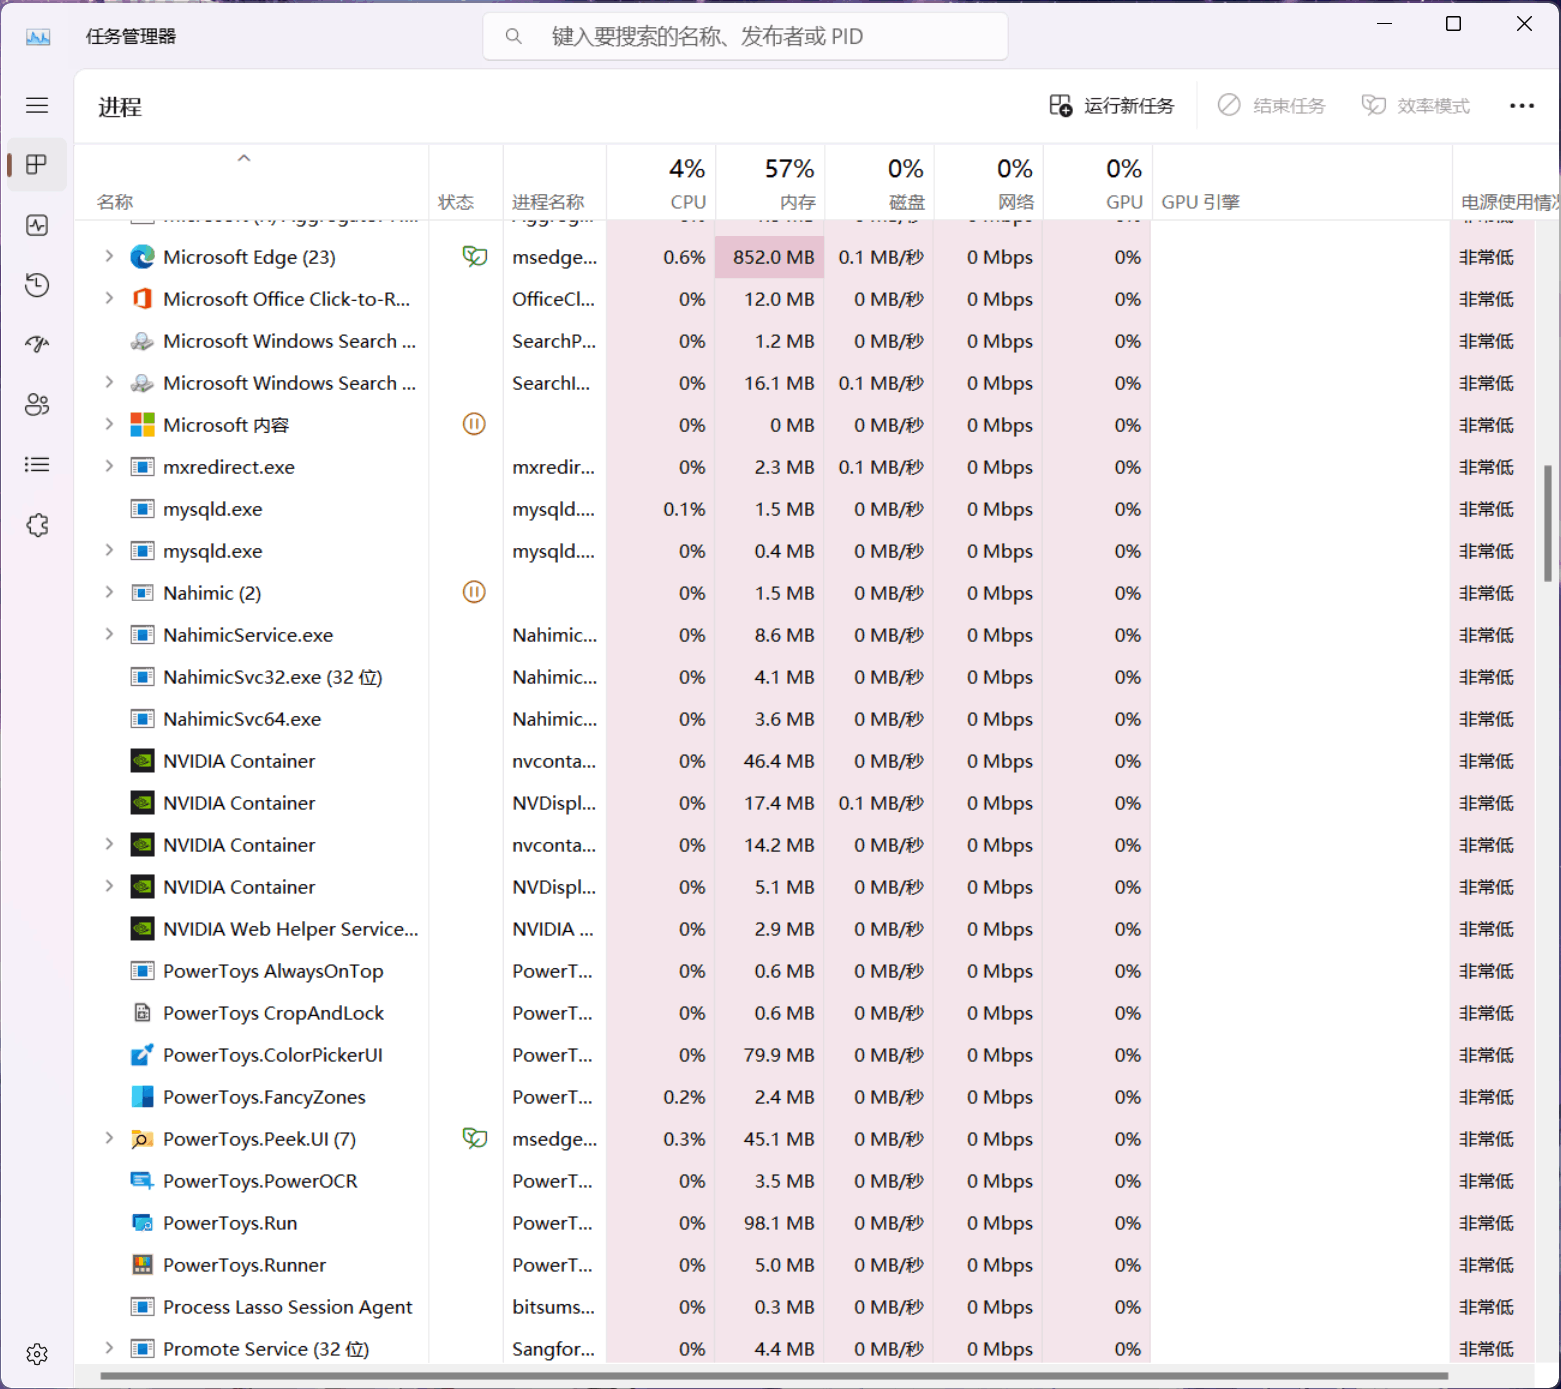This screenshot has height=1389, width=1561.
Task: Click the Microsoft 内容 Windows logo icon
Action: [x=142, y=425]
